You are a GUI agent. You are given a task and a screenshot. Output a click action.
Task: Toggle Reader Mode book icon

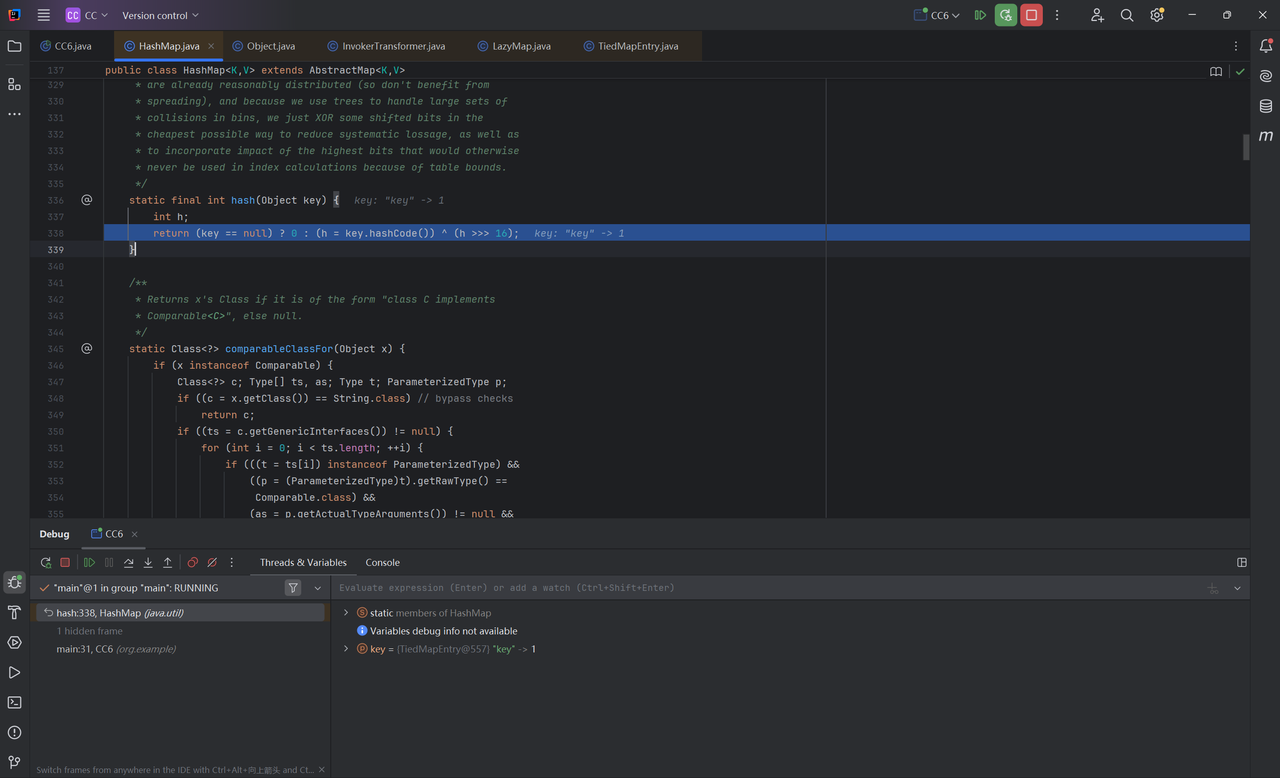click(x=1216, y=72)
